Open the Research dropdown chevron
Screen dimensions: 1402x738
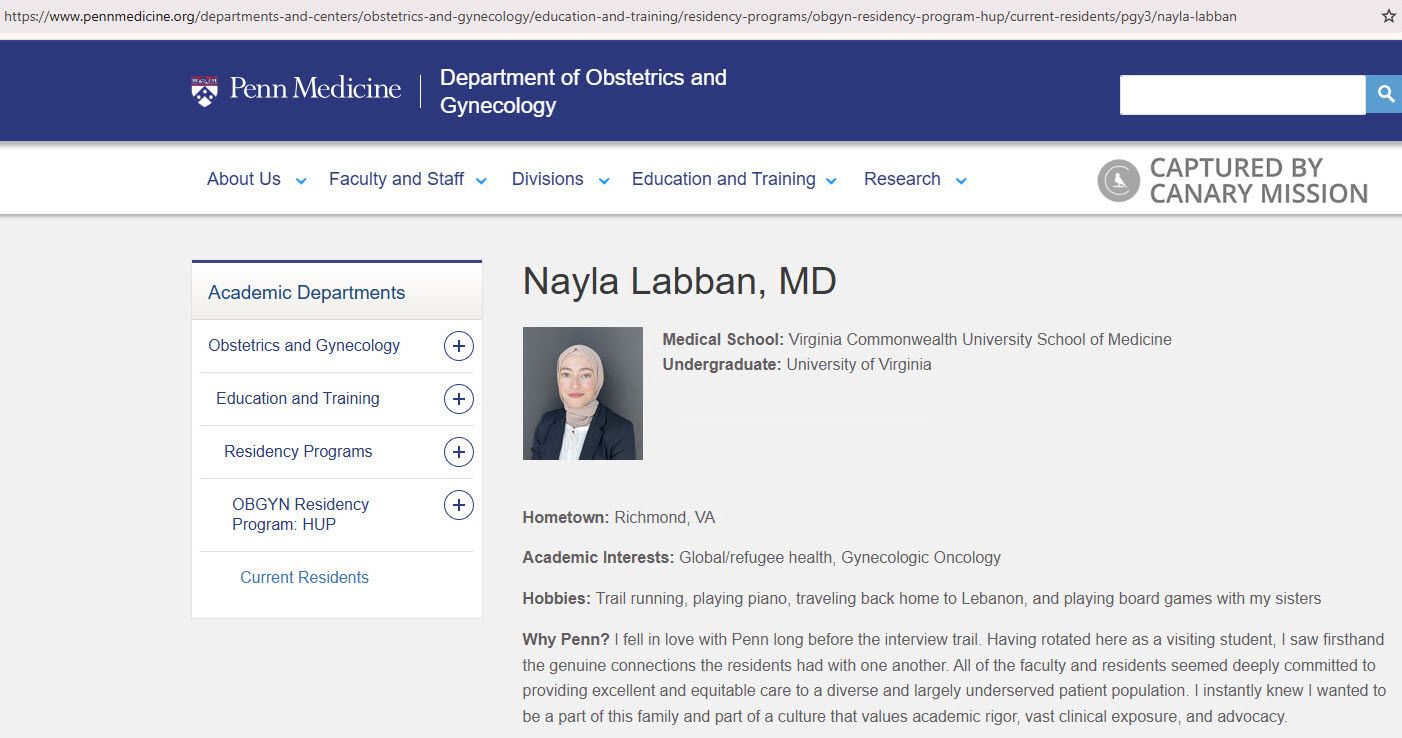point(960,181)
